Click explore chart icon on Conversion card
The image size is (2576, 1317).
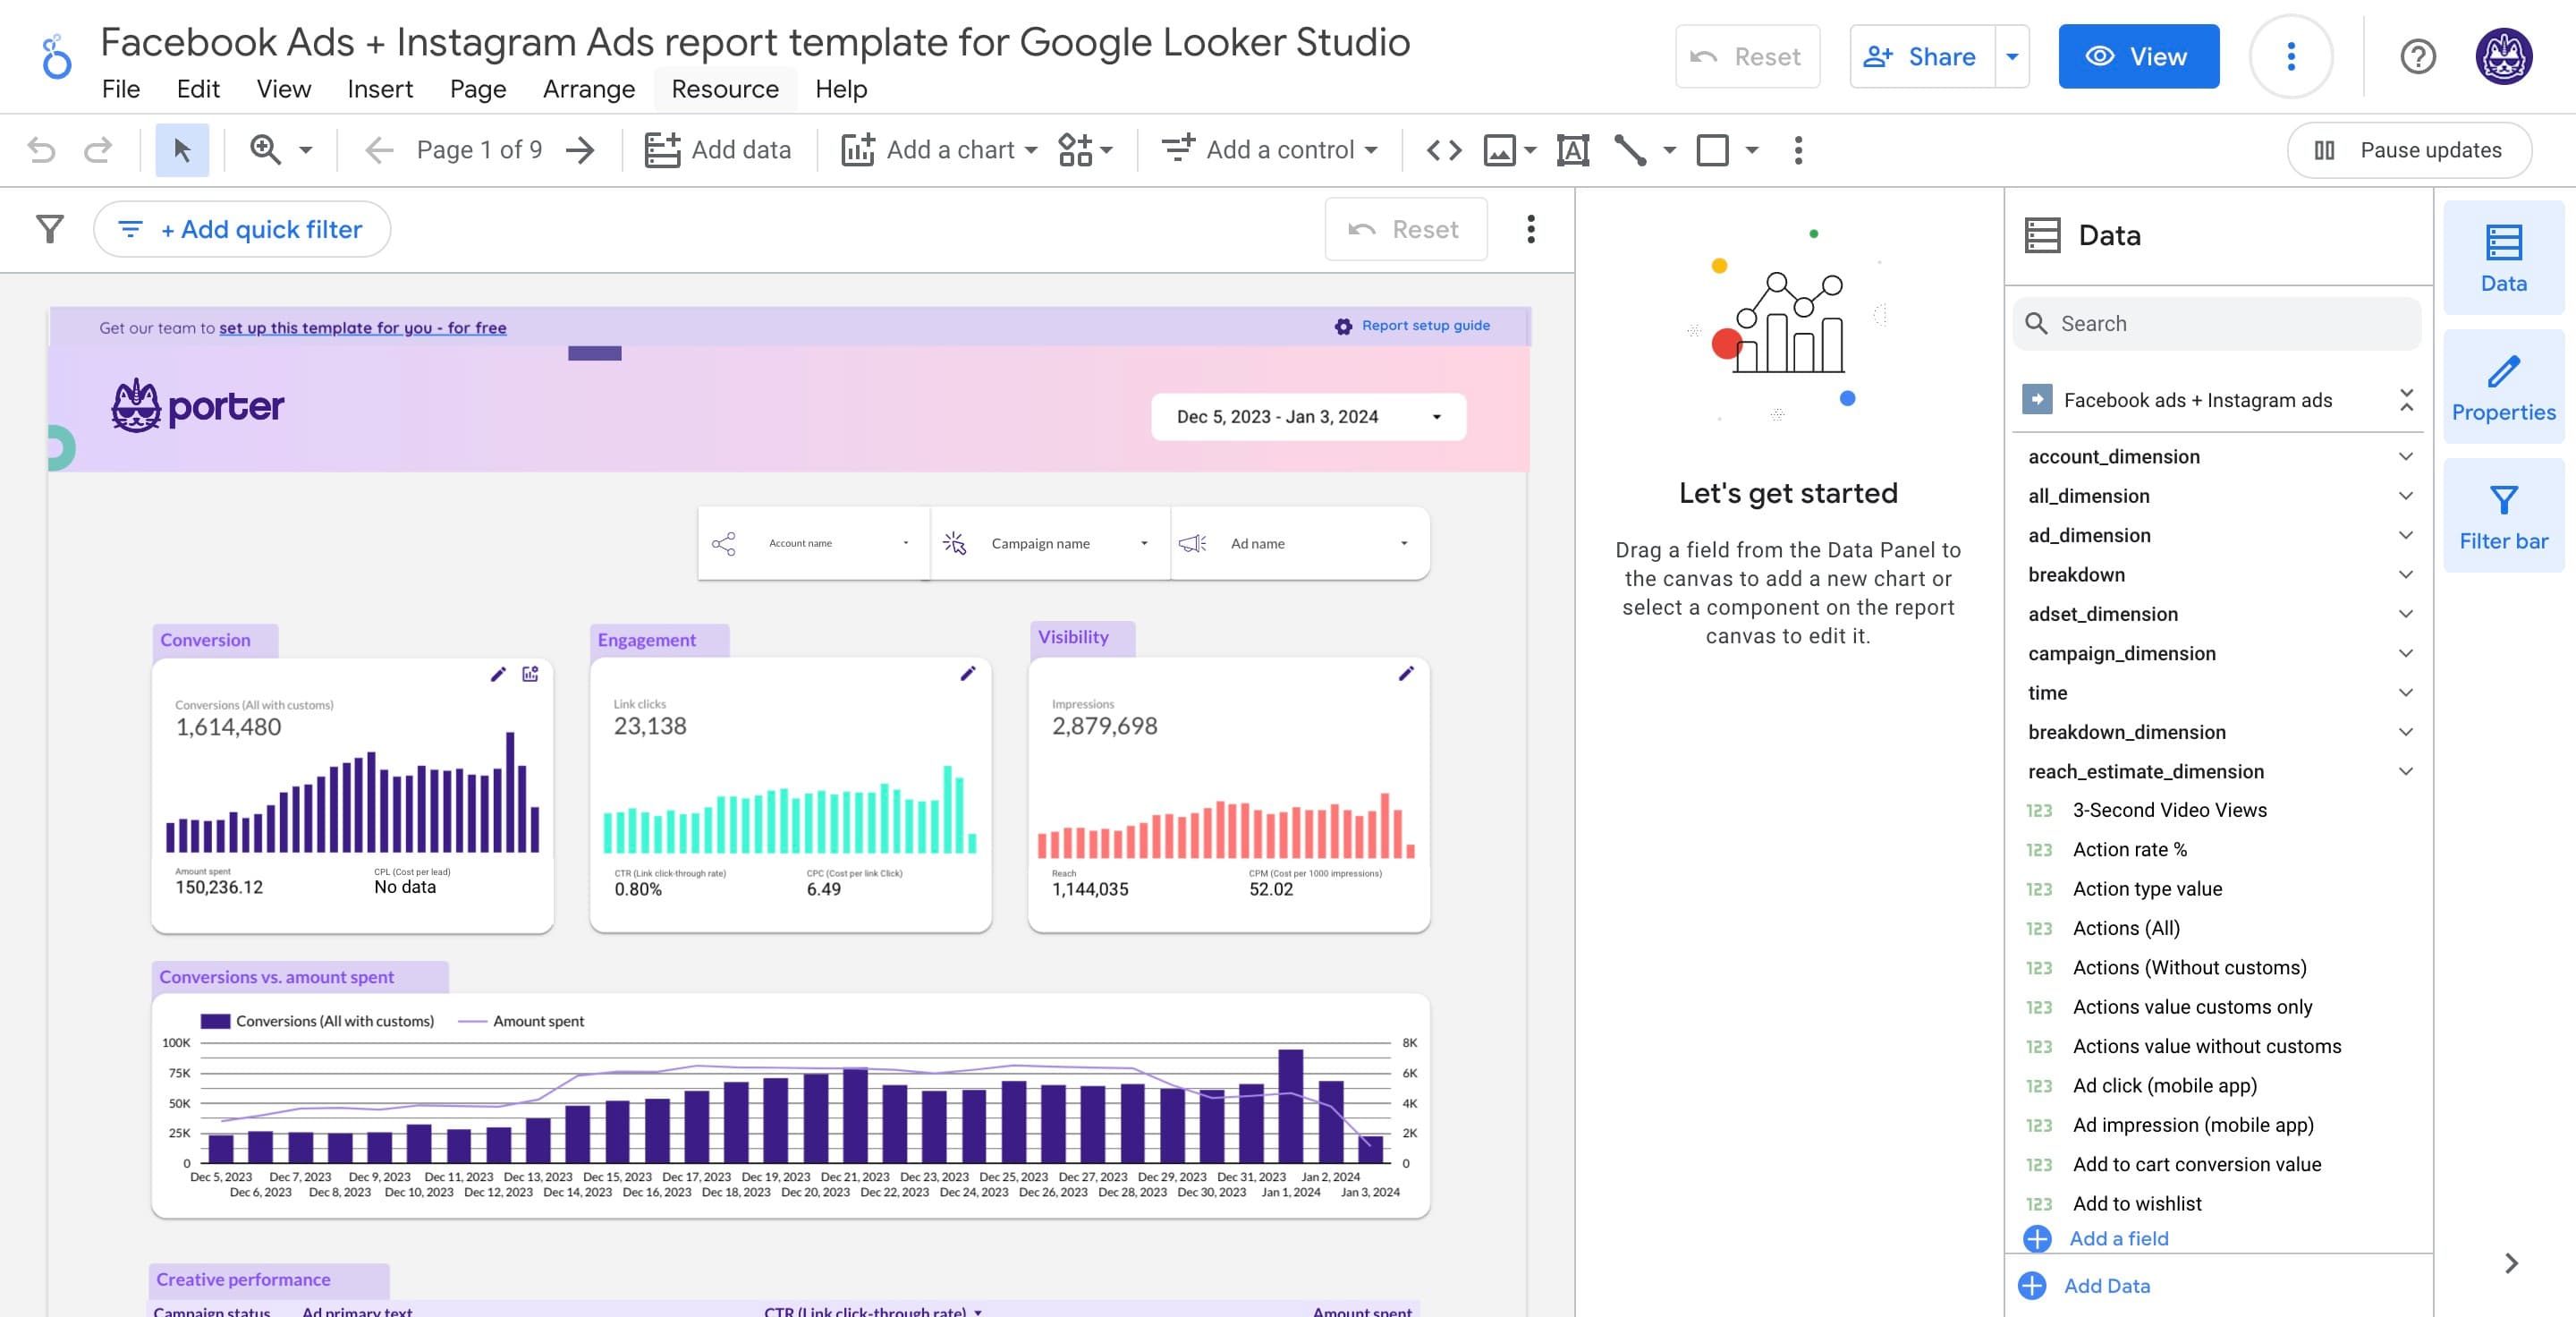tap(530, 674)
